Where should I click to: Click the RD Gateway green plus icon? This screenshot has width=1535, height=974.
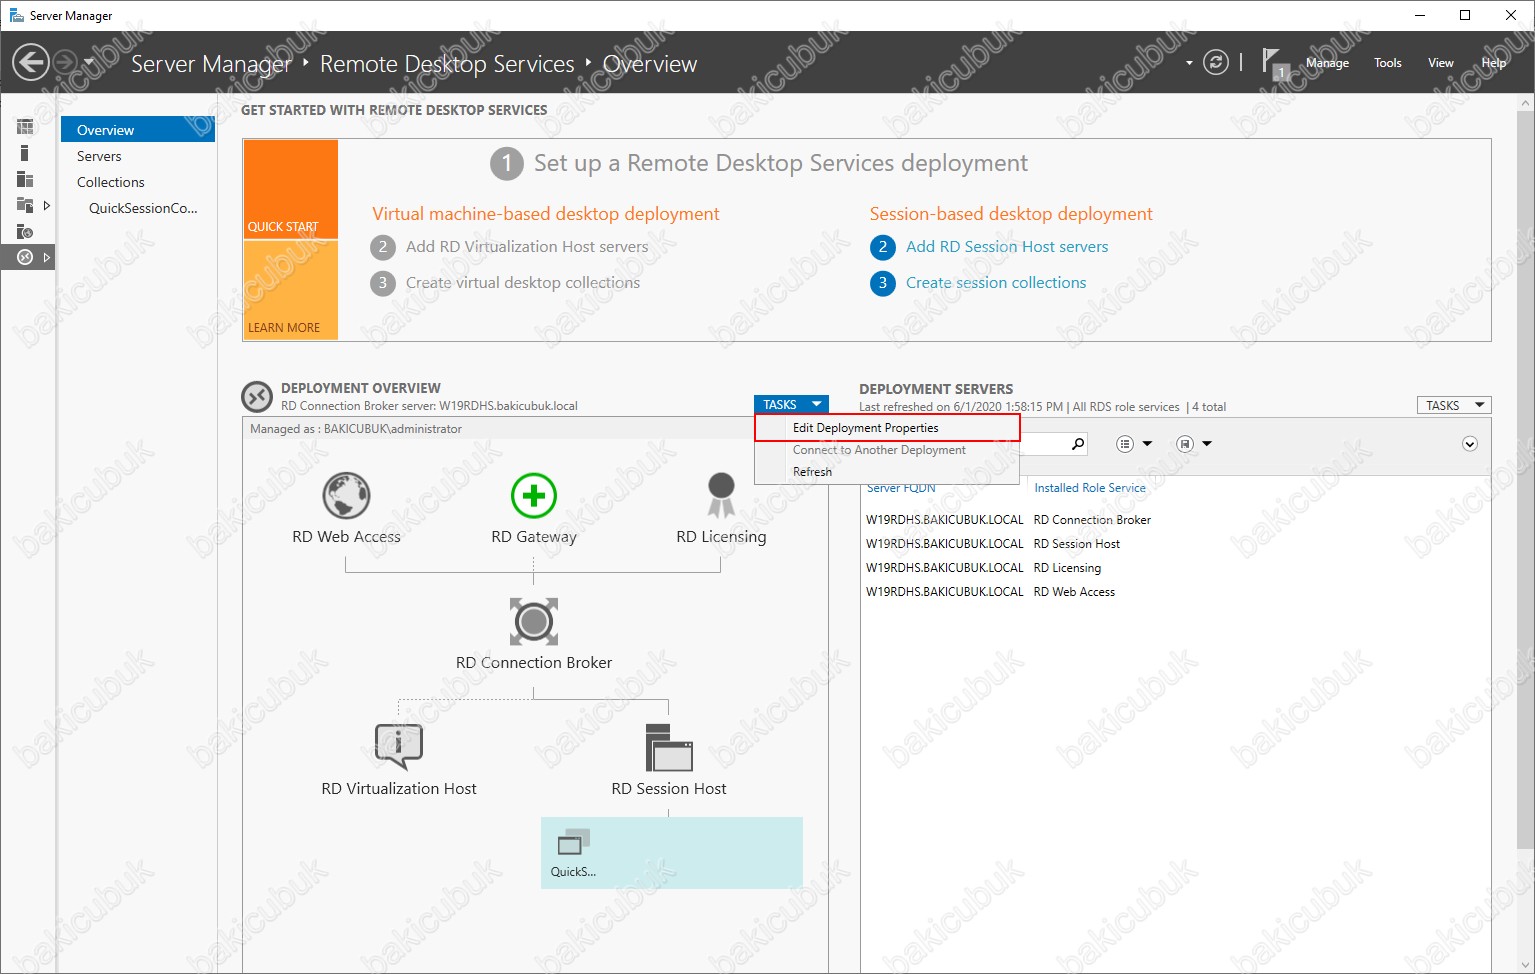[x=534, y=496]
